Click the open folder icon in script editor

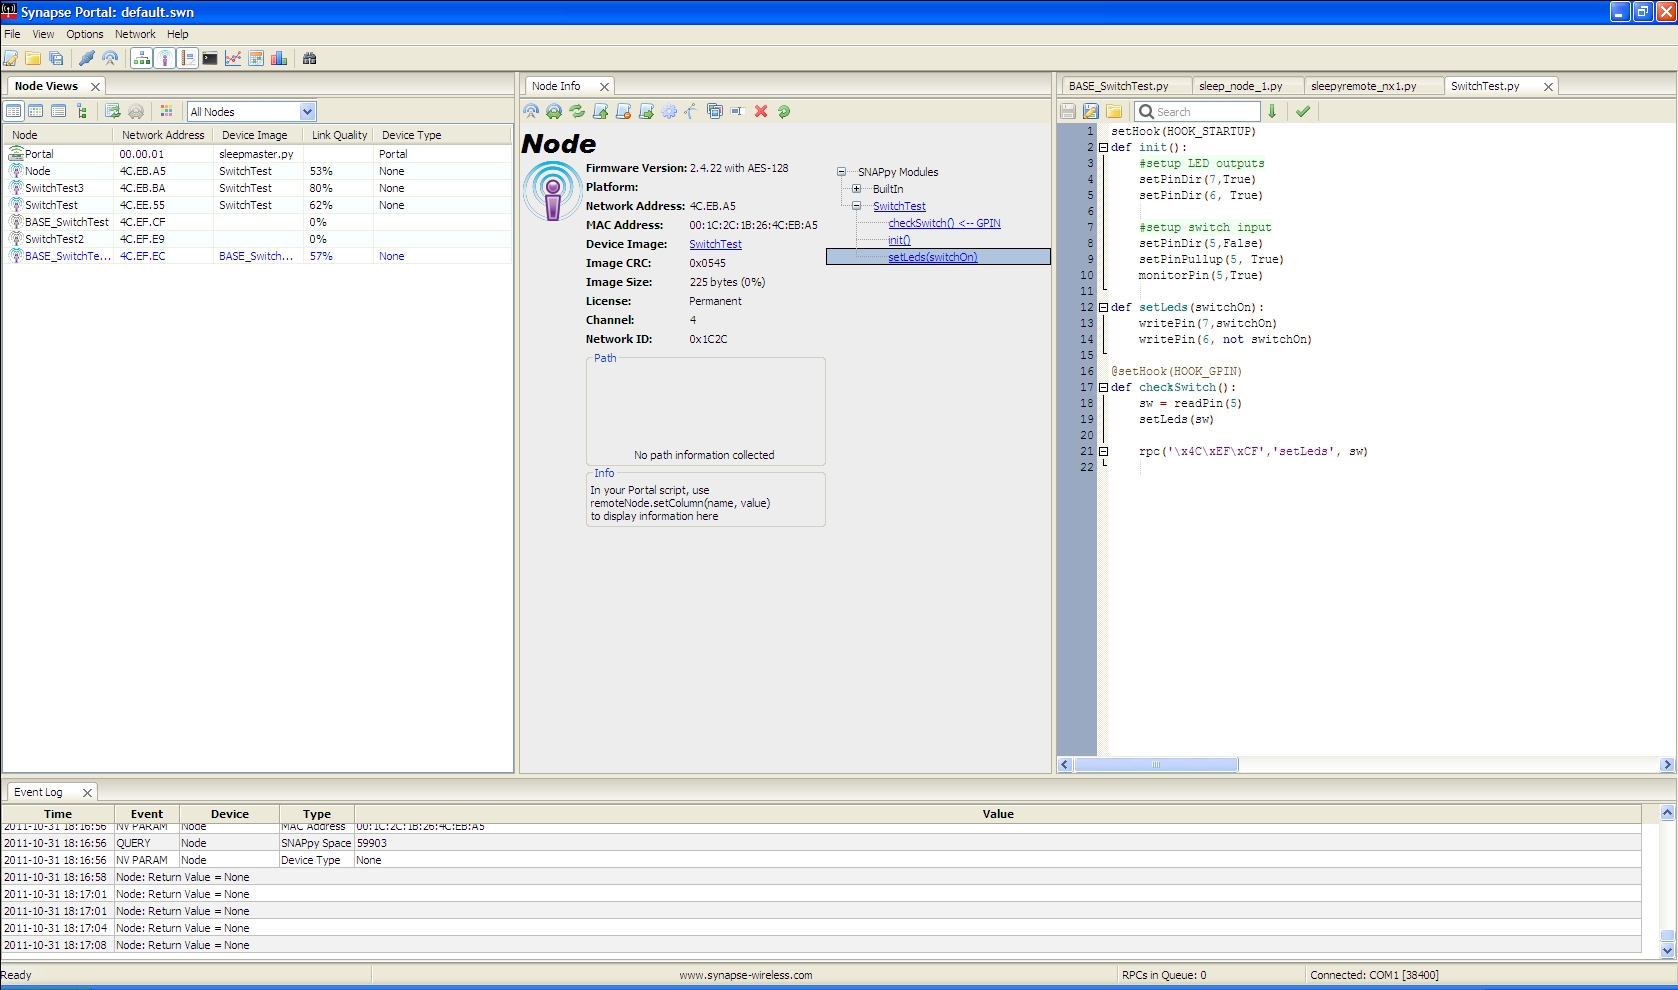[1114, 111]
